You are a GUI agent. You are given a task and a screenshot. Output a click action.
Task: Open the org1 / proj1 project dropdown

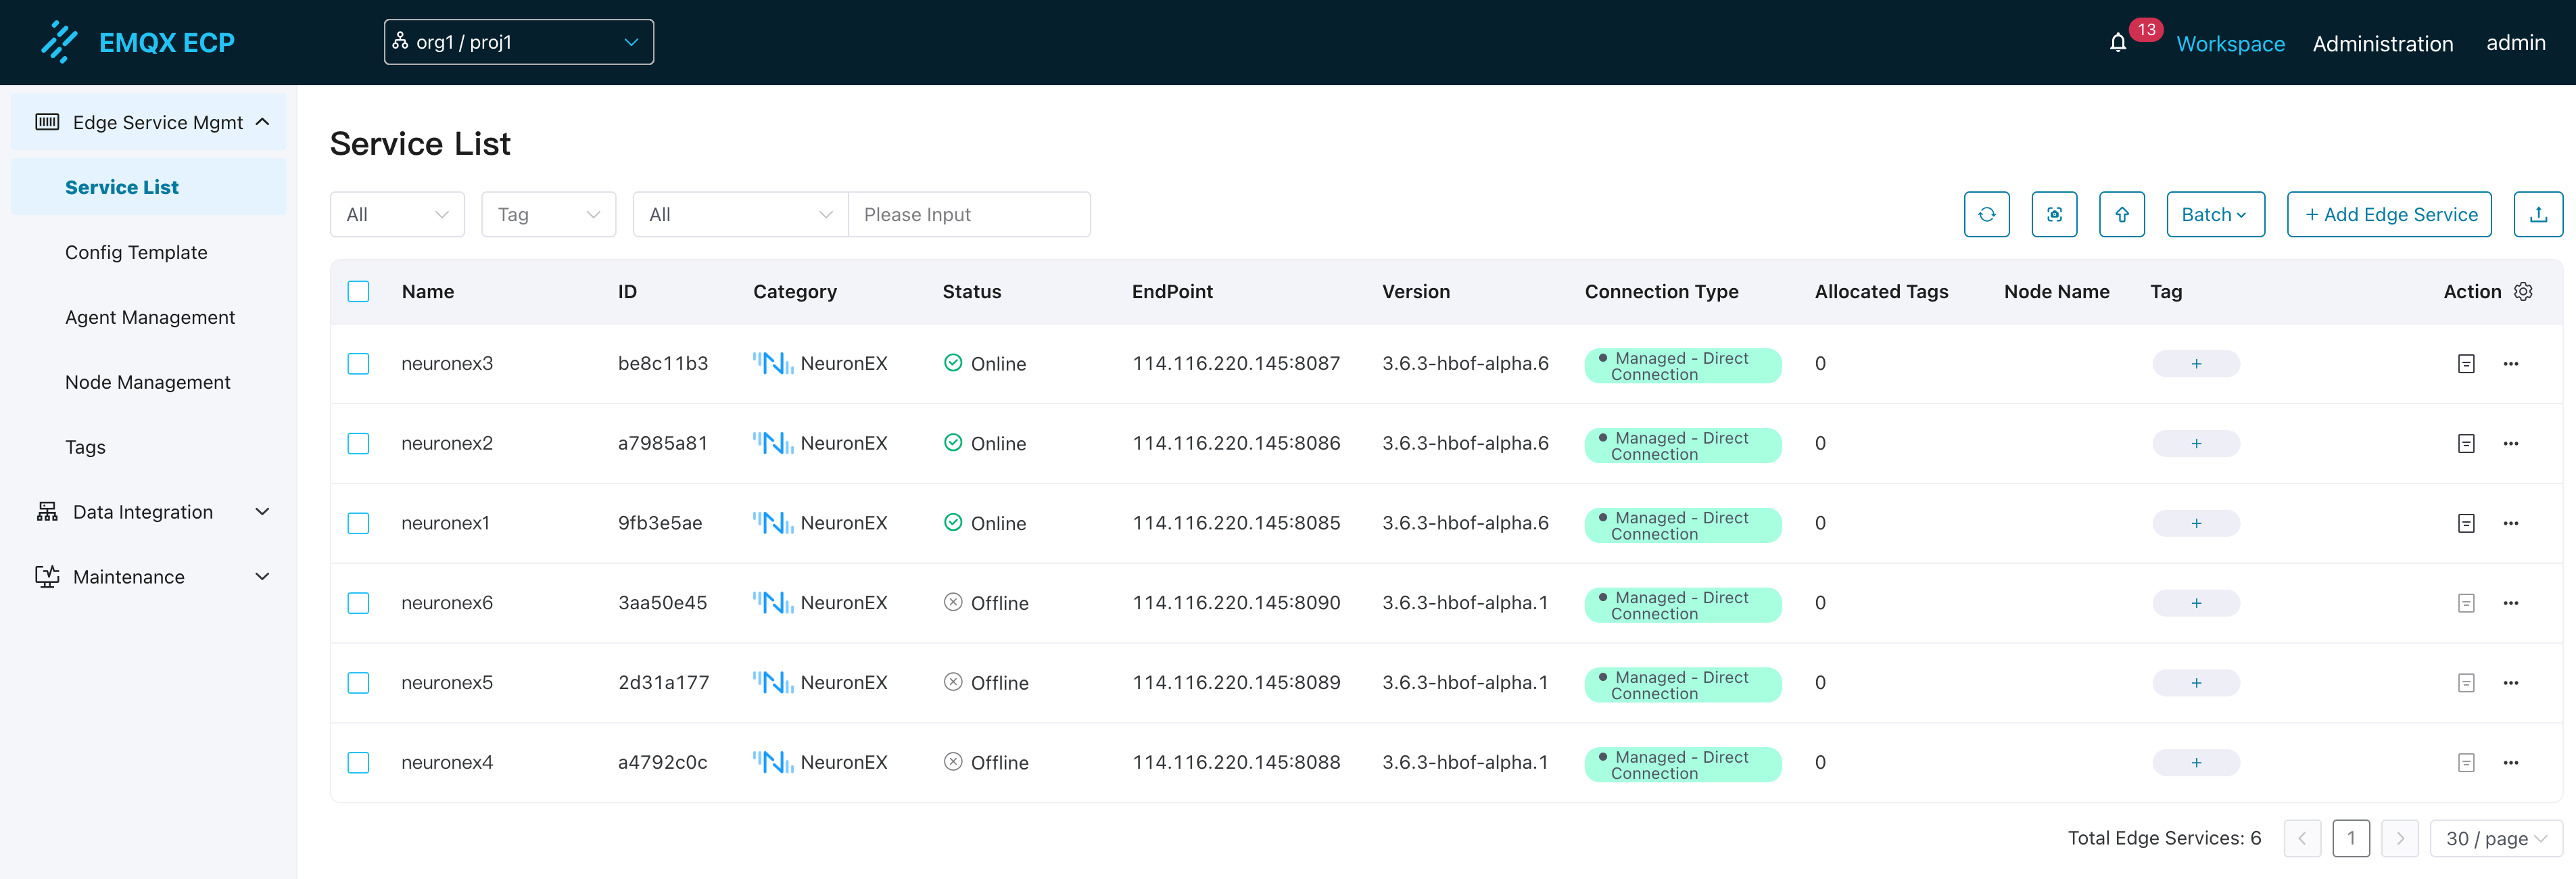(x=518, y=42)
